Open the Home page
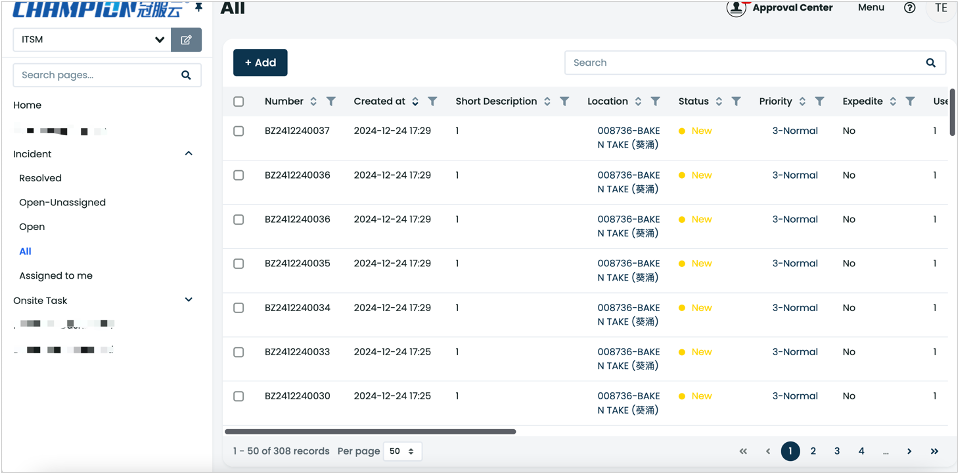 point(27,105)
